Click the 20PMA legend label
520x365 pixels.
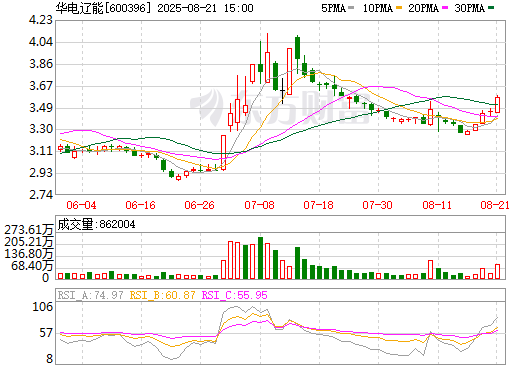point(423,8)
